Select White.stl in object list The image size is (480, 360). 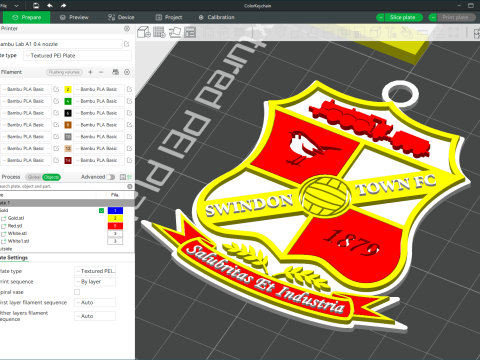pyautogui.click(x=17, y=233)
